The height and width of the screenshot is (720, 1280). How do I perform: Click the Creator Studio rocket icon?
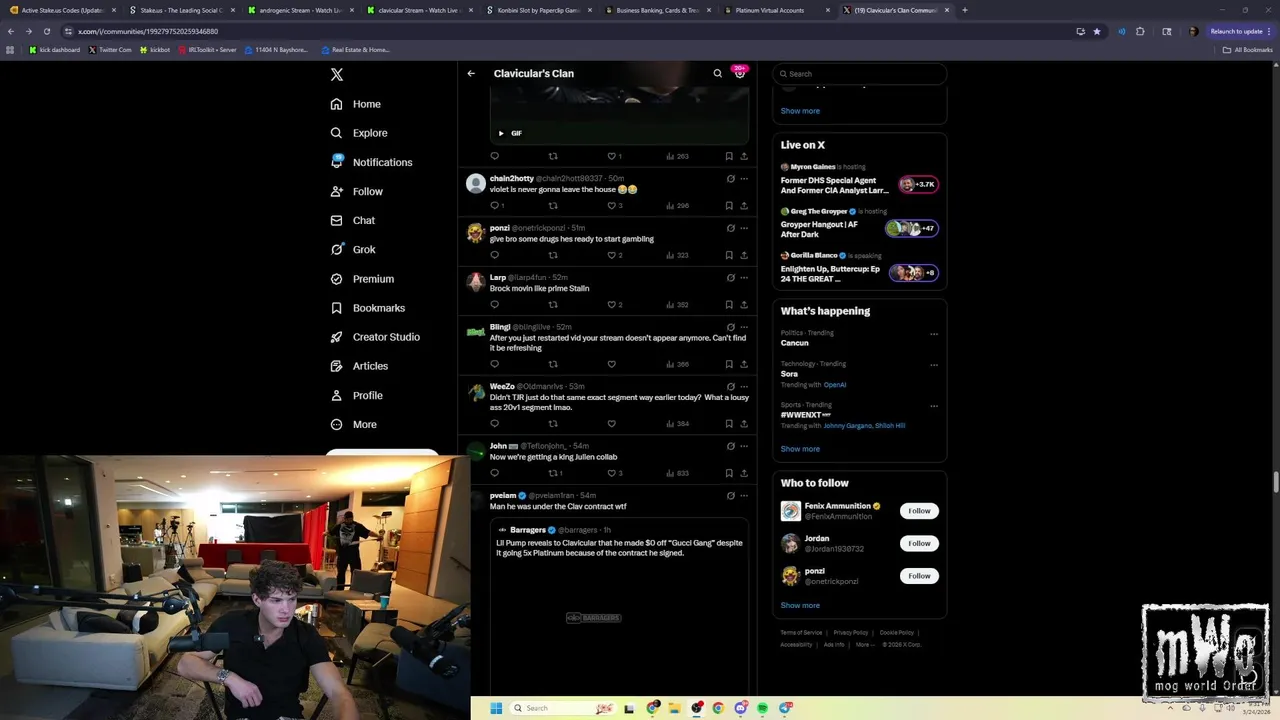(x=336, y=337)
